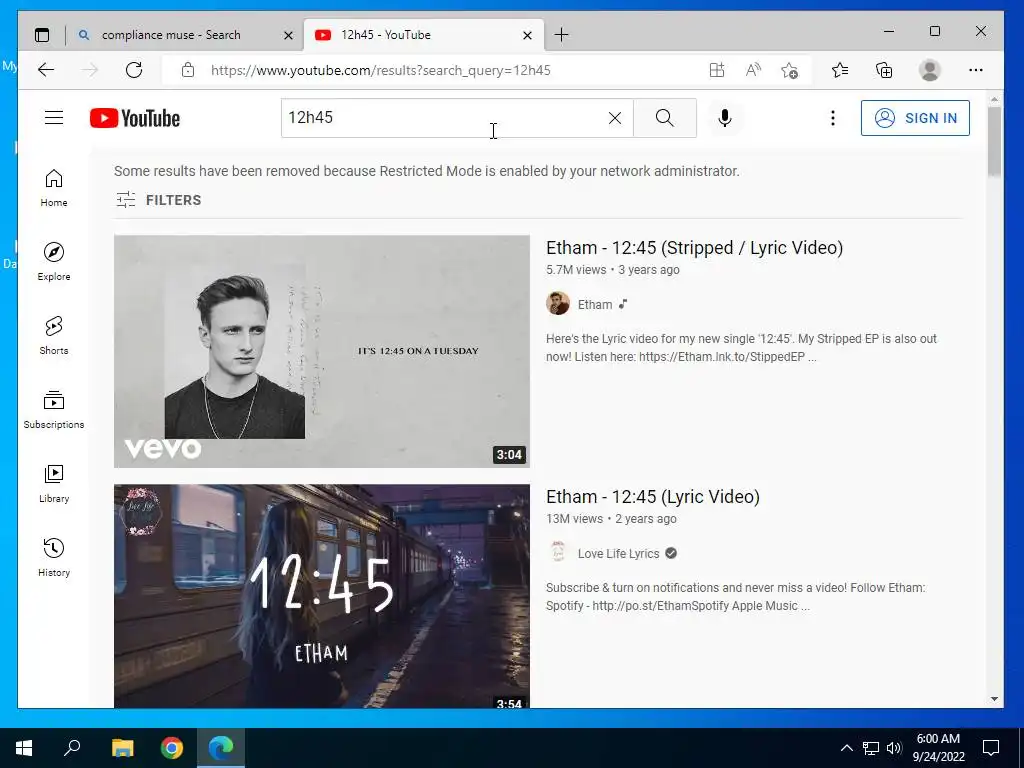Viewport: 1024px width, 768px height.
Task: Open YouTube settings three-dot menu
Action: tap(833, 118)
